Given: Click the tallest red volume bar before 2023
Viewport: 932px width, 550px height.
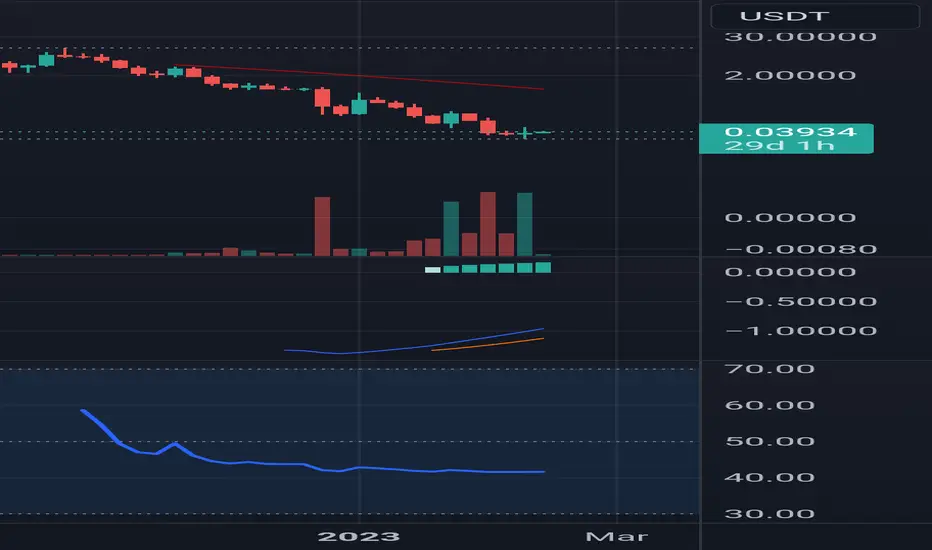Looking at the screenshot, I should click(322, 227).
